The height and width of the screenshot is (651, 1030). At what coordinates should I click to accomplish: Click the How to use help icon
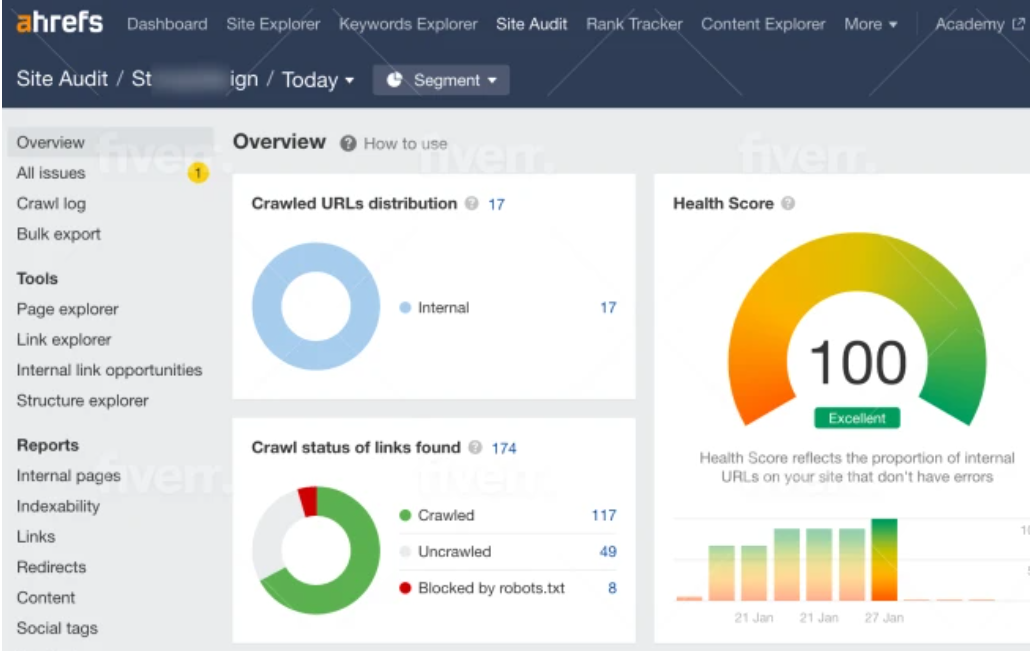pyautogui.click(x=349, y=143)
